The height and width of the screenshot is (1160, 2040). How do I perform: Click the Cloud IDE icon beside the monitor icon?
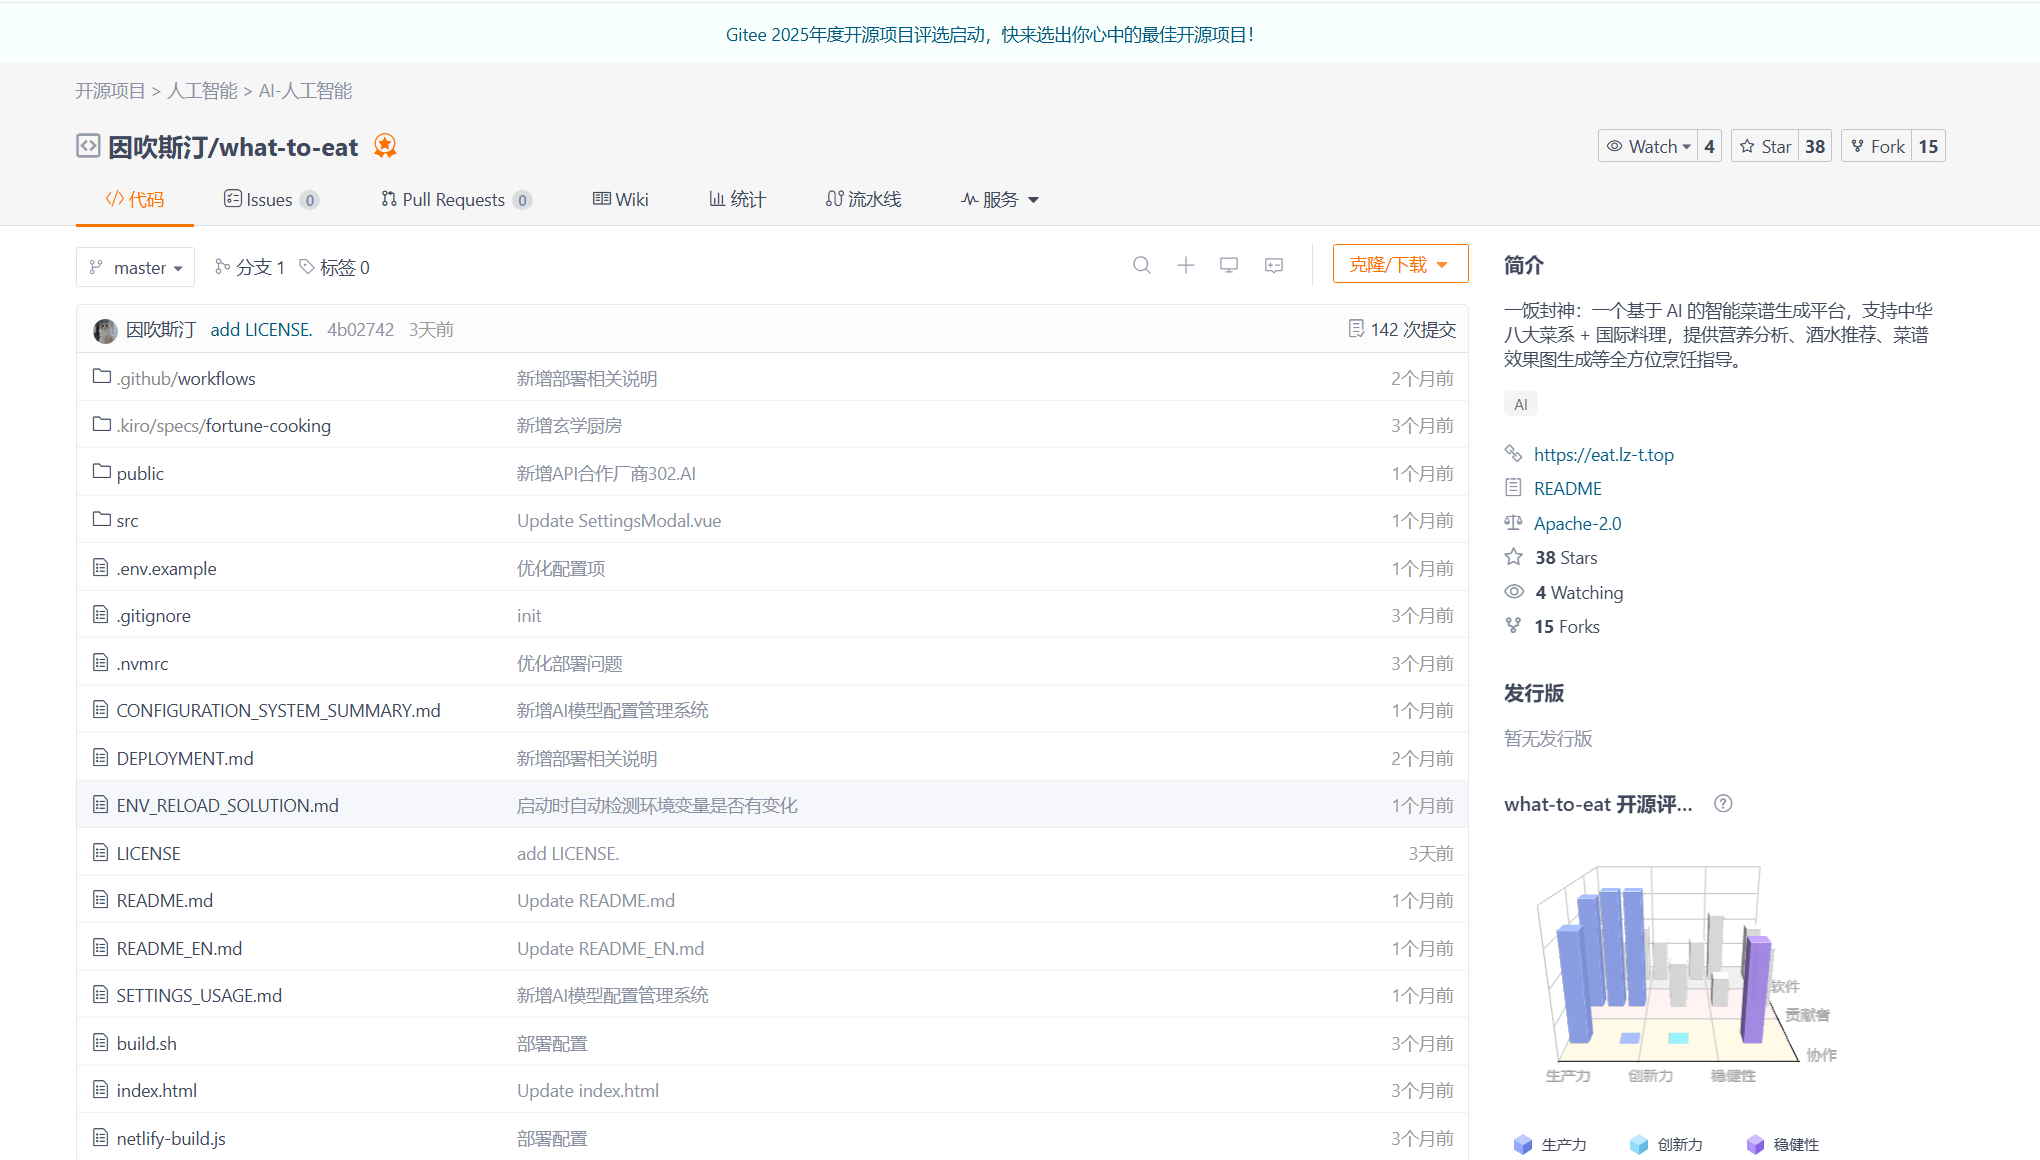[x=1273, y=265]
